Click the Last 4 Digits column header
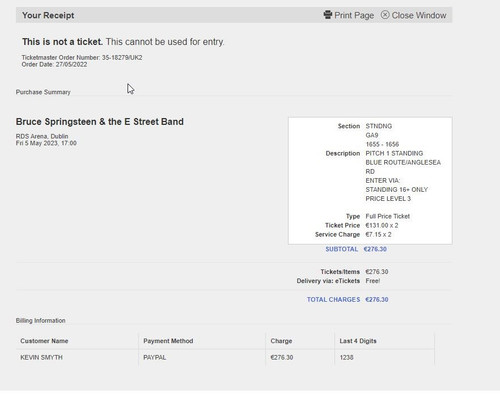This screenshot has height=396, width=500. (358, 341)
